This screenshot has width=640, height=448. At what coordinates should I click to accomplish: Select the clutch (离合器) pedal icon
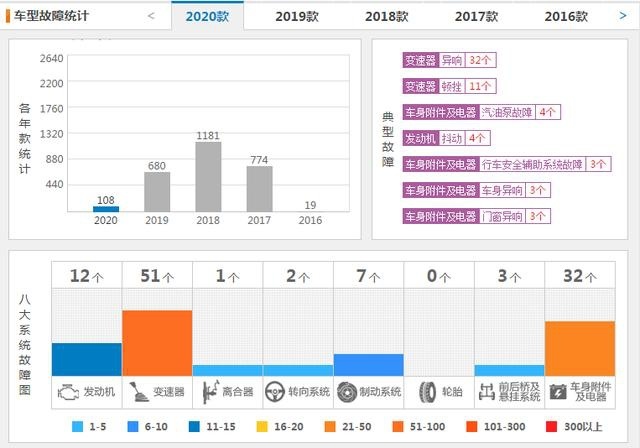coord(211,392)
